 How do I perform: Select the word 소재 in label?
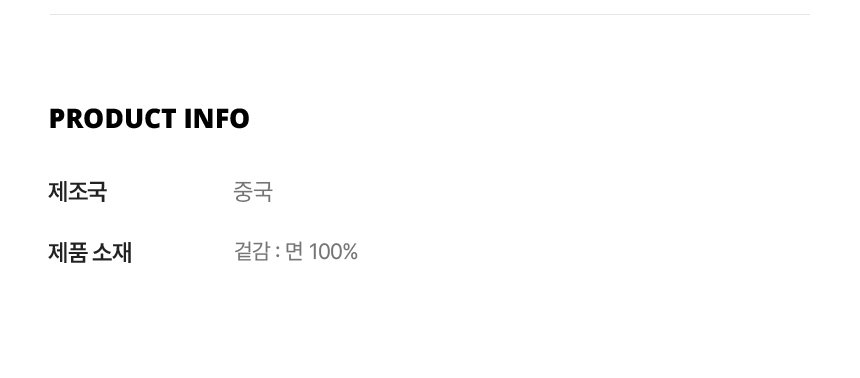point(112,253)
